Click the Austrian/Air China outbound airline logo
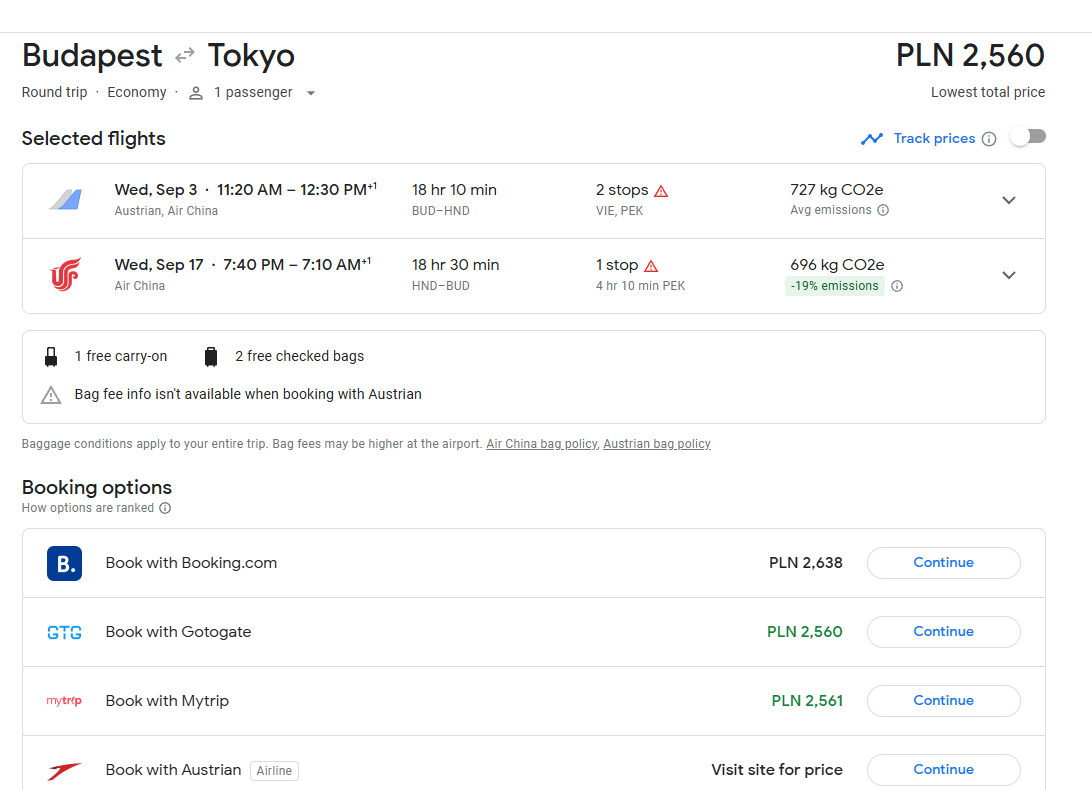This screenshot has width=1092, height=790. pyautogui.click(x=65, y=200)
